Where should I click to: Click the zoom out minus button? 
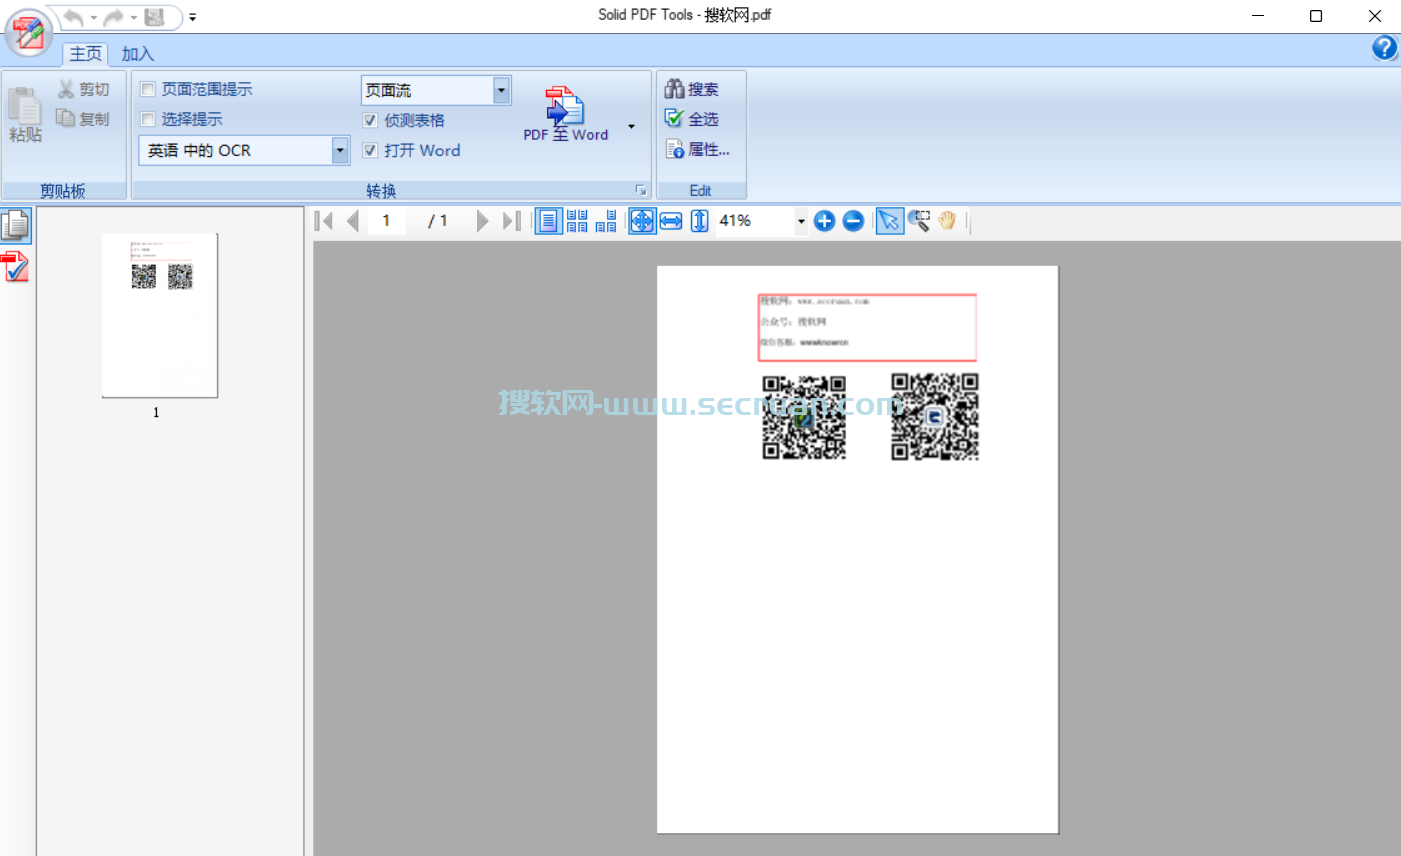(x=853, y=221)
